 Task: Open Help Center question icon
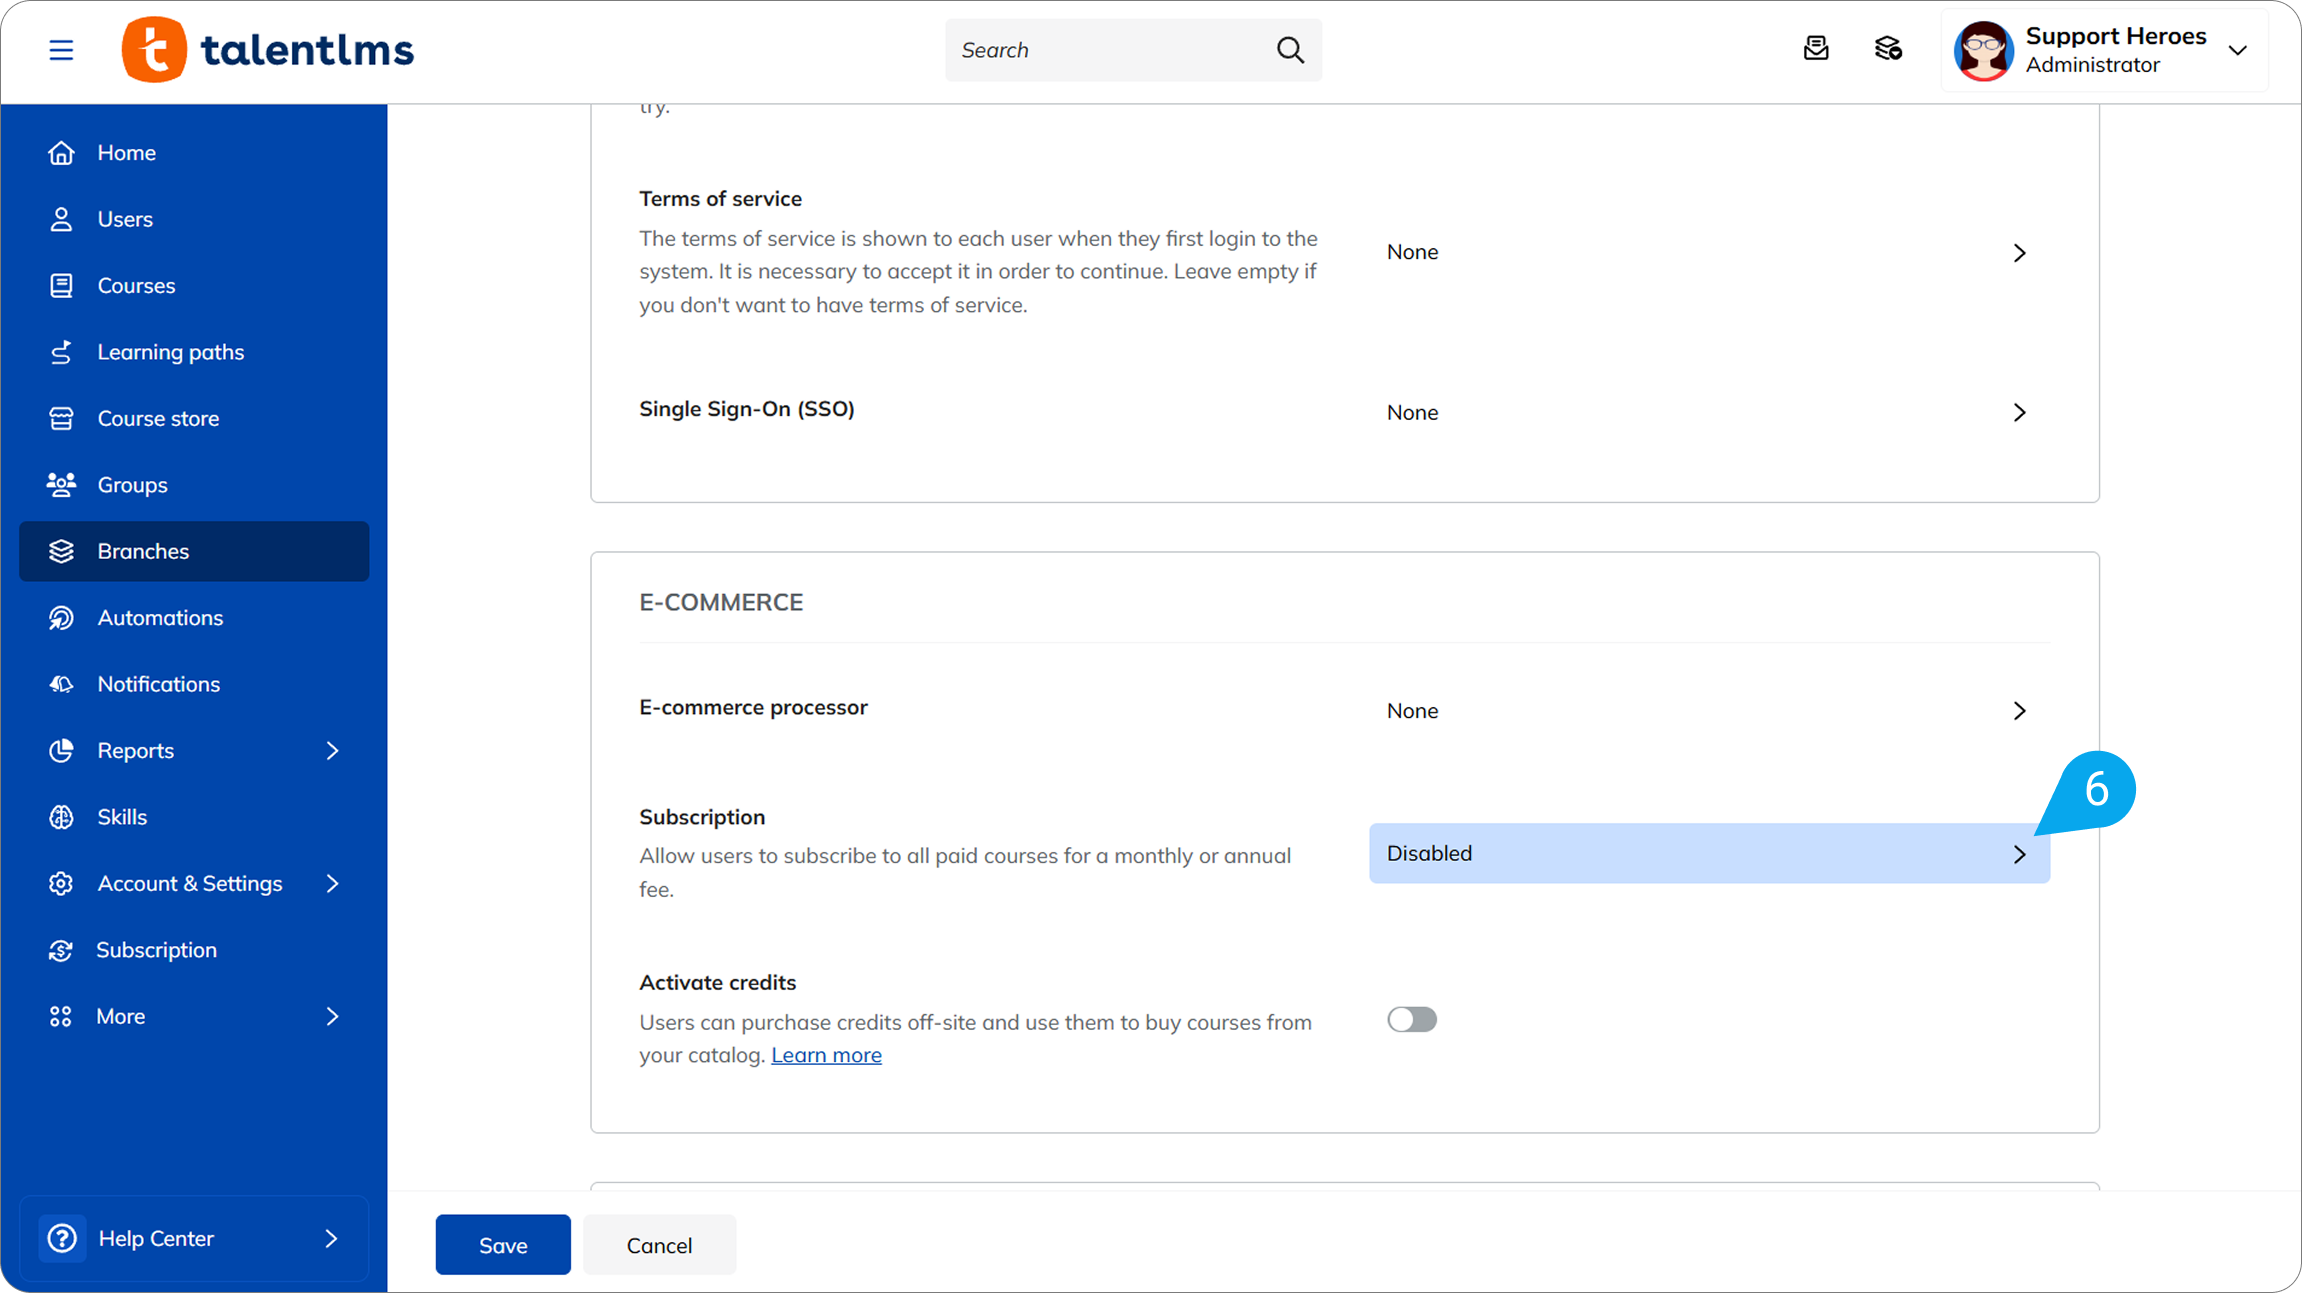pyautogui.click(x=62, y=1238)
